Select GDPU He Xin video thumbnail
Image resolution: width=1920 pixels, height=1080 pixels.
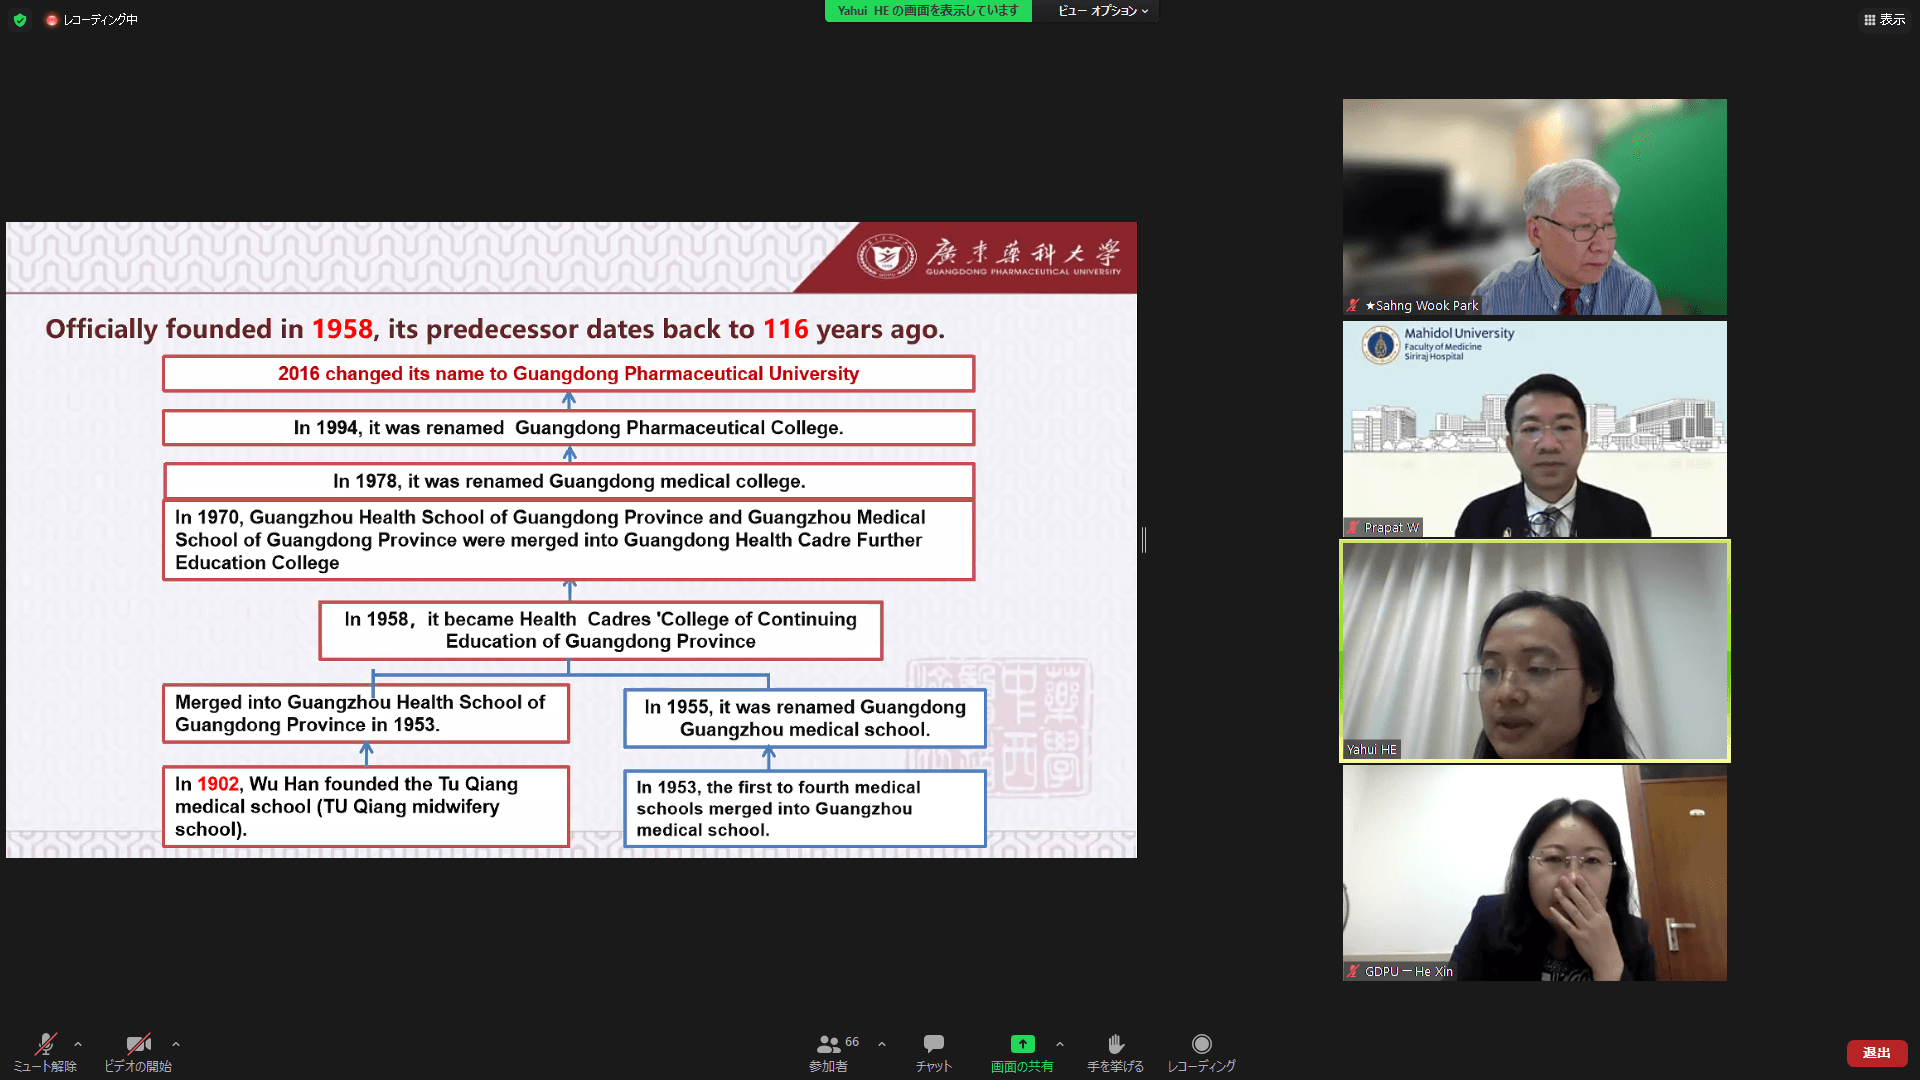click(x=1534, y=873)
